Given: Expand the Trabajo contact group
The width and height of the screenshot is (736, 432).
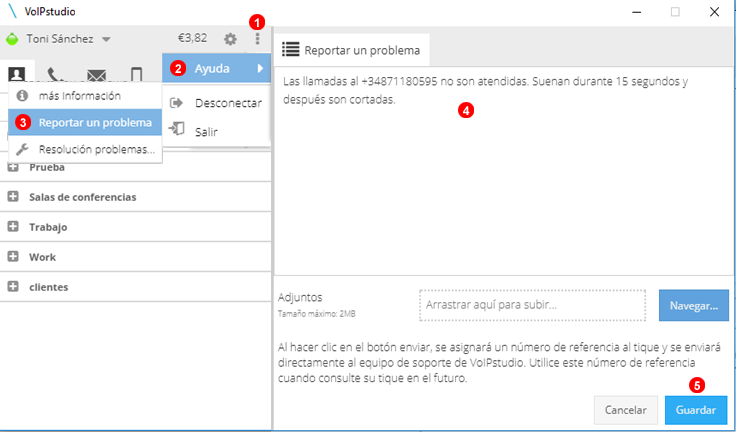Looking at the screenshot, I should pos(13,227).
